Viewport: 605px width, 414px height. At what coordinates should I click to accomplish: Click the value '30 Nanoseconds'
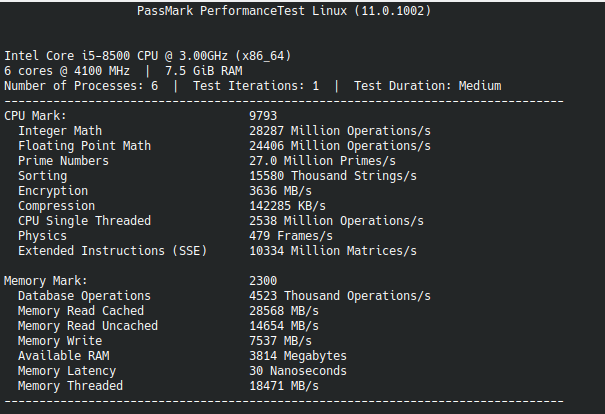(298, 371)
